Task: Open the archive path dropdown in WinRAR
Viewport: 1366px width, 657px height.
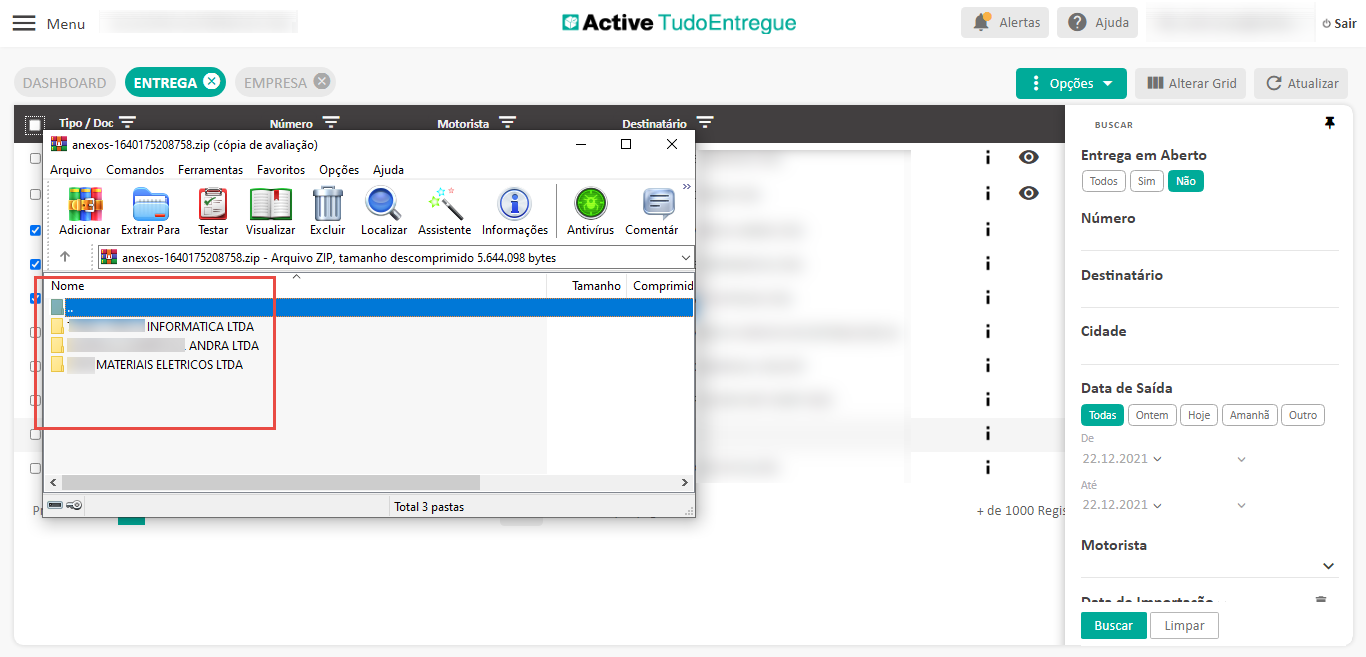Action: 685,258
